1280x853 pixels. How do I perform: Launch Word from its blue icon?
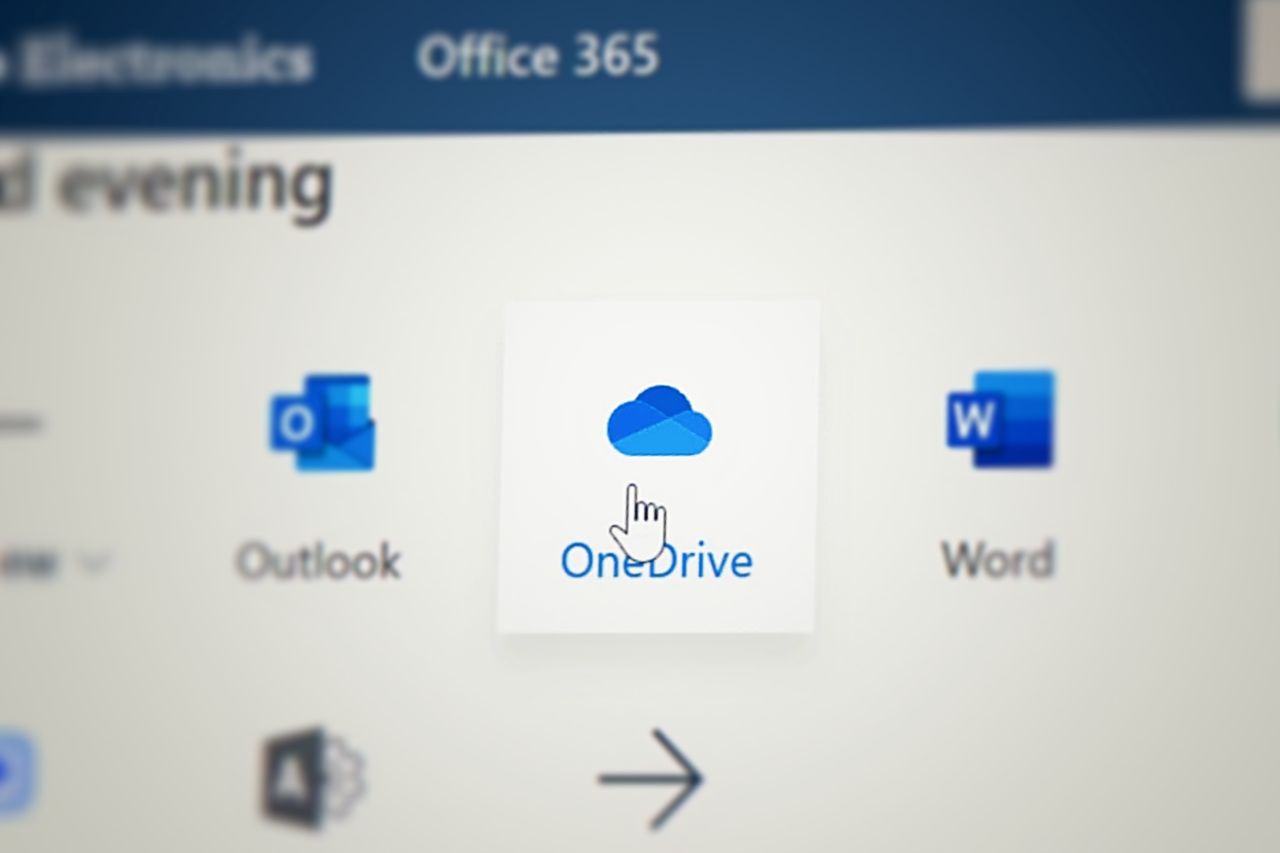(1000, 419)
